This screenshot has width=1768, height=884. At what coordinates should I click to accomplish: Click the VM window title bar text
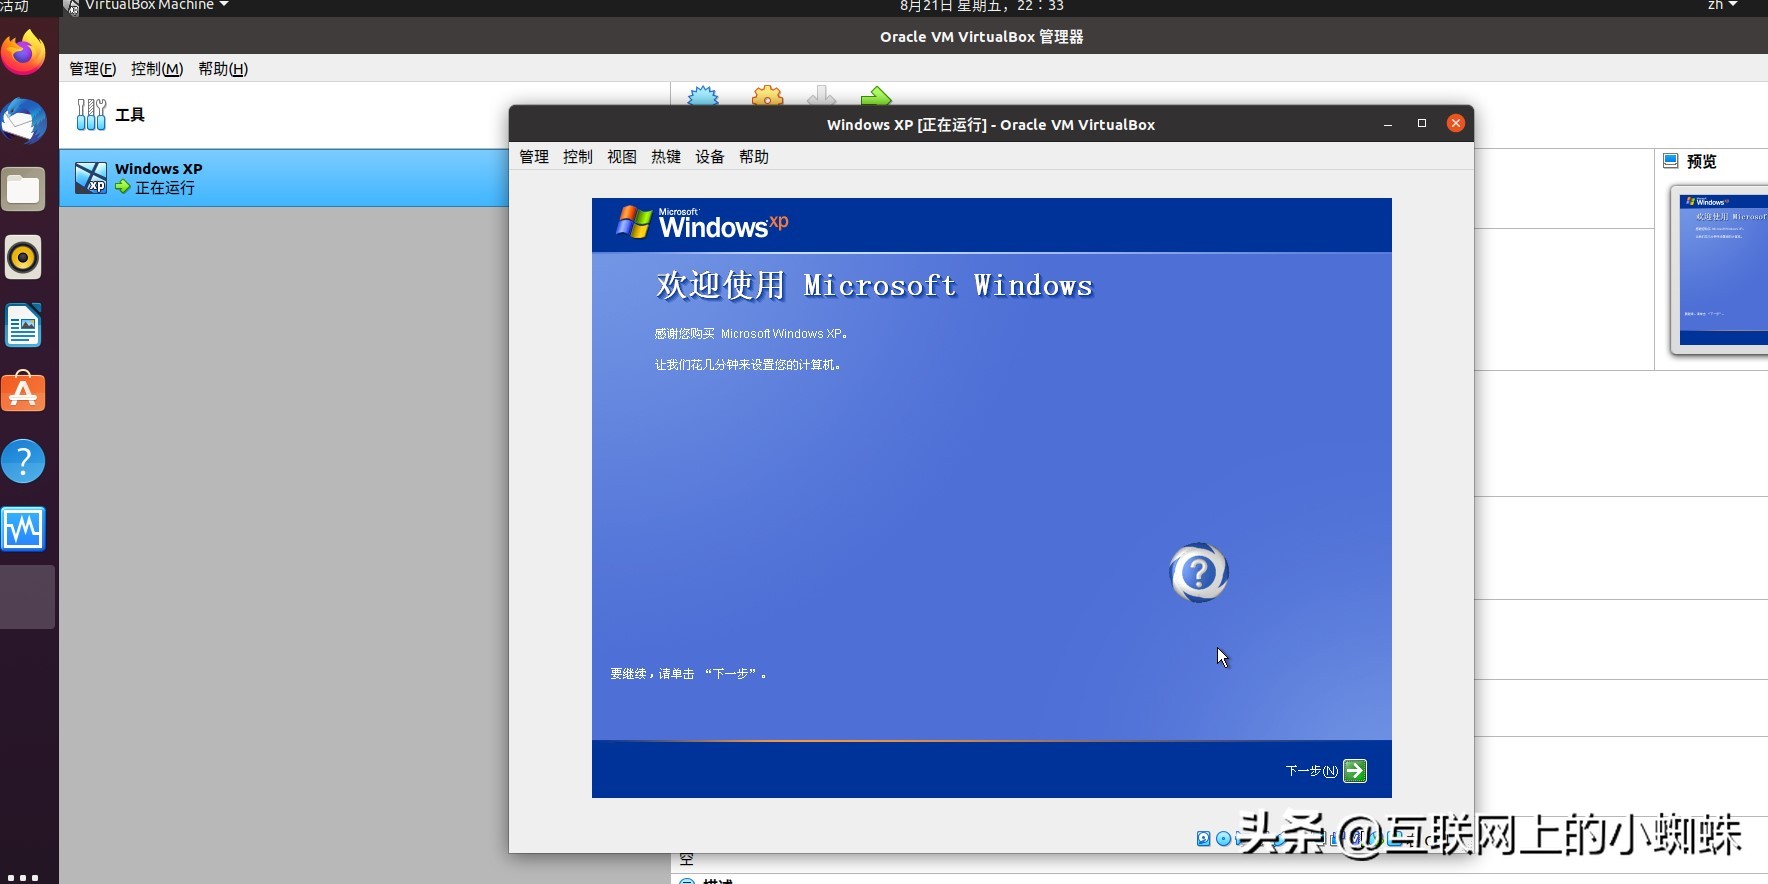click(x=991, y=125)
